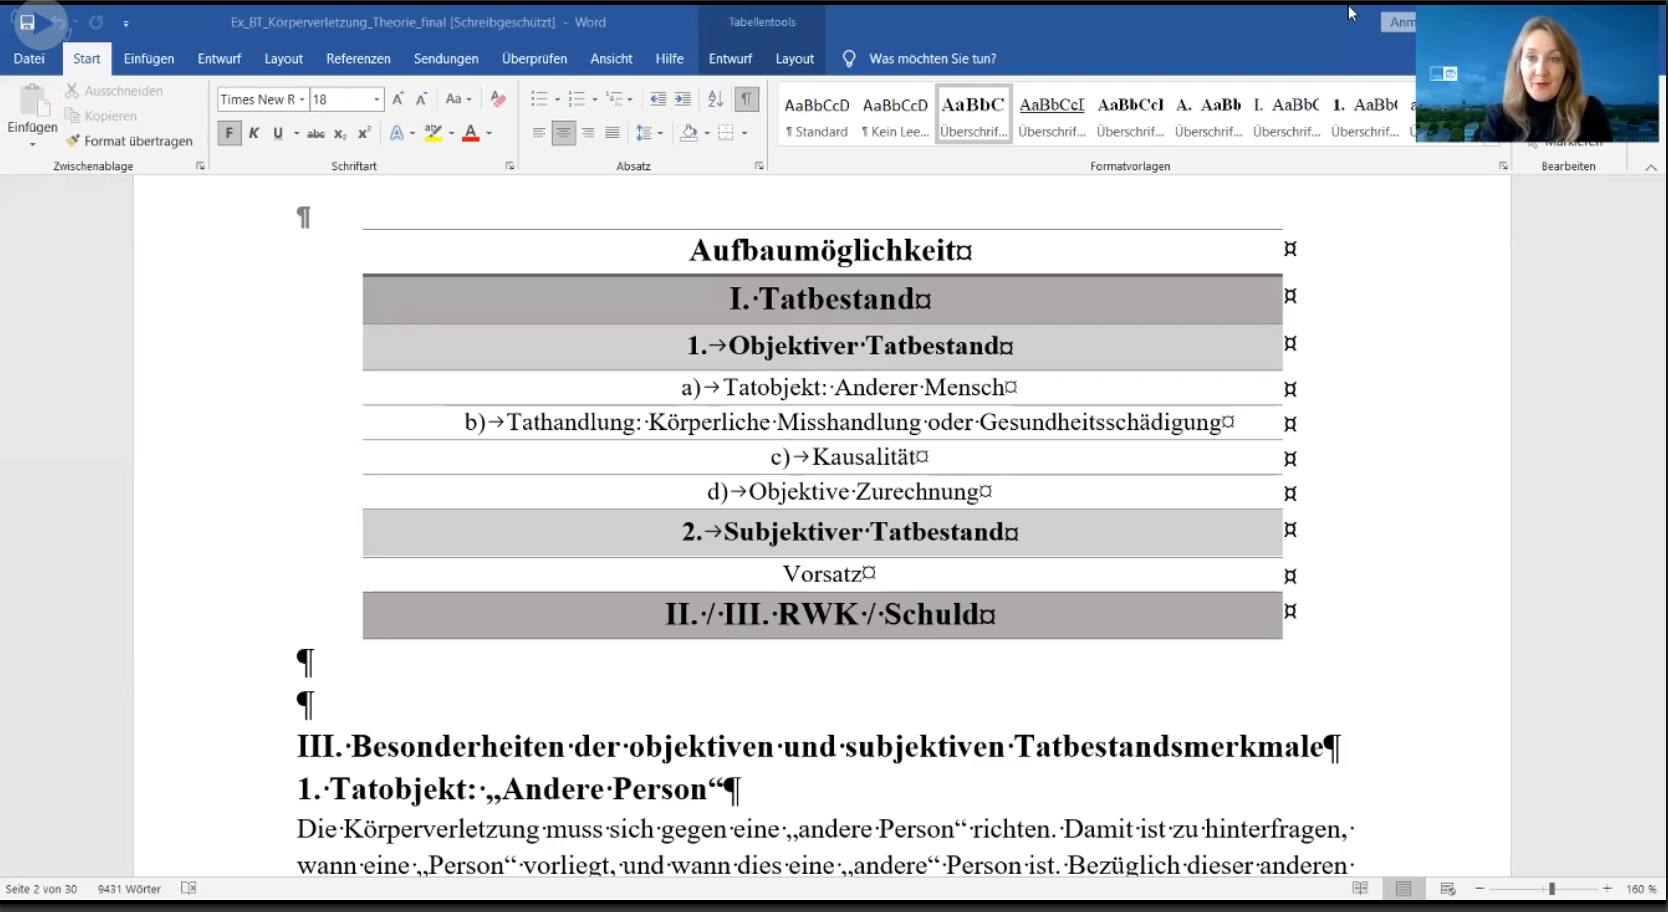Click proofing check icon in status bar
The width and height of the screenshot is (1668, 912).
point(188,888)
